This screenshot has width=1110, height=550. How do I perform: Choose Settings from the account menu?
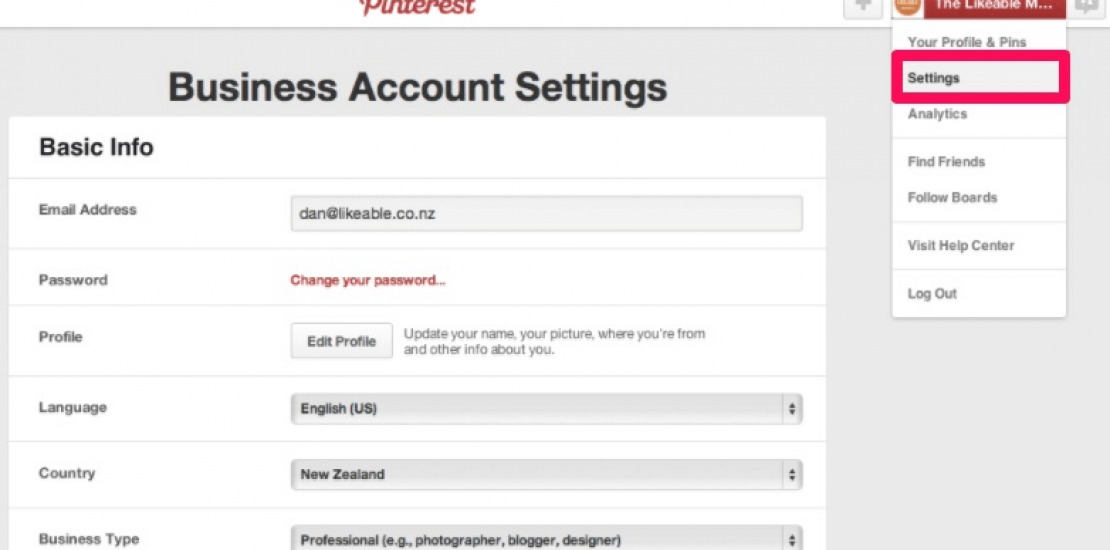[934, 78]
